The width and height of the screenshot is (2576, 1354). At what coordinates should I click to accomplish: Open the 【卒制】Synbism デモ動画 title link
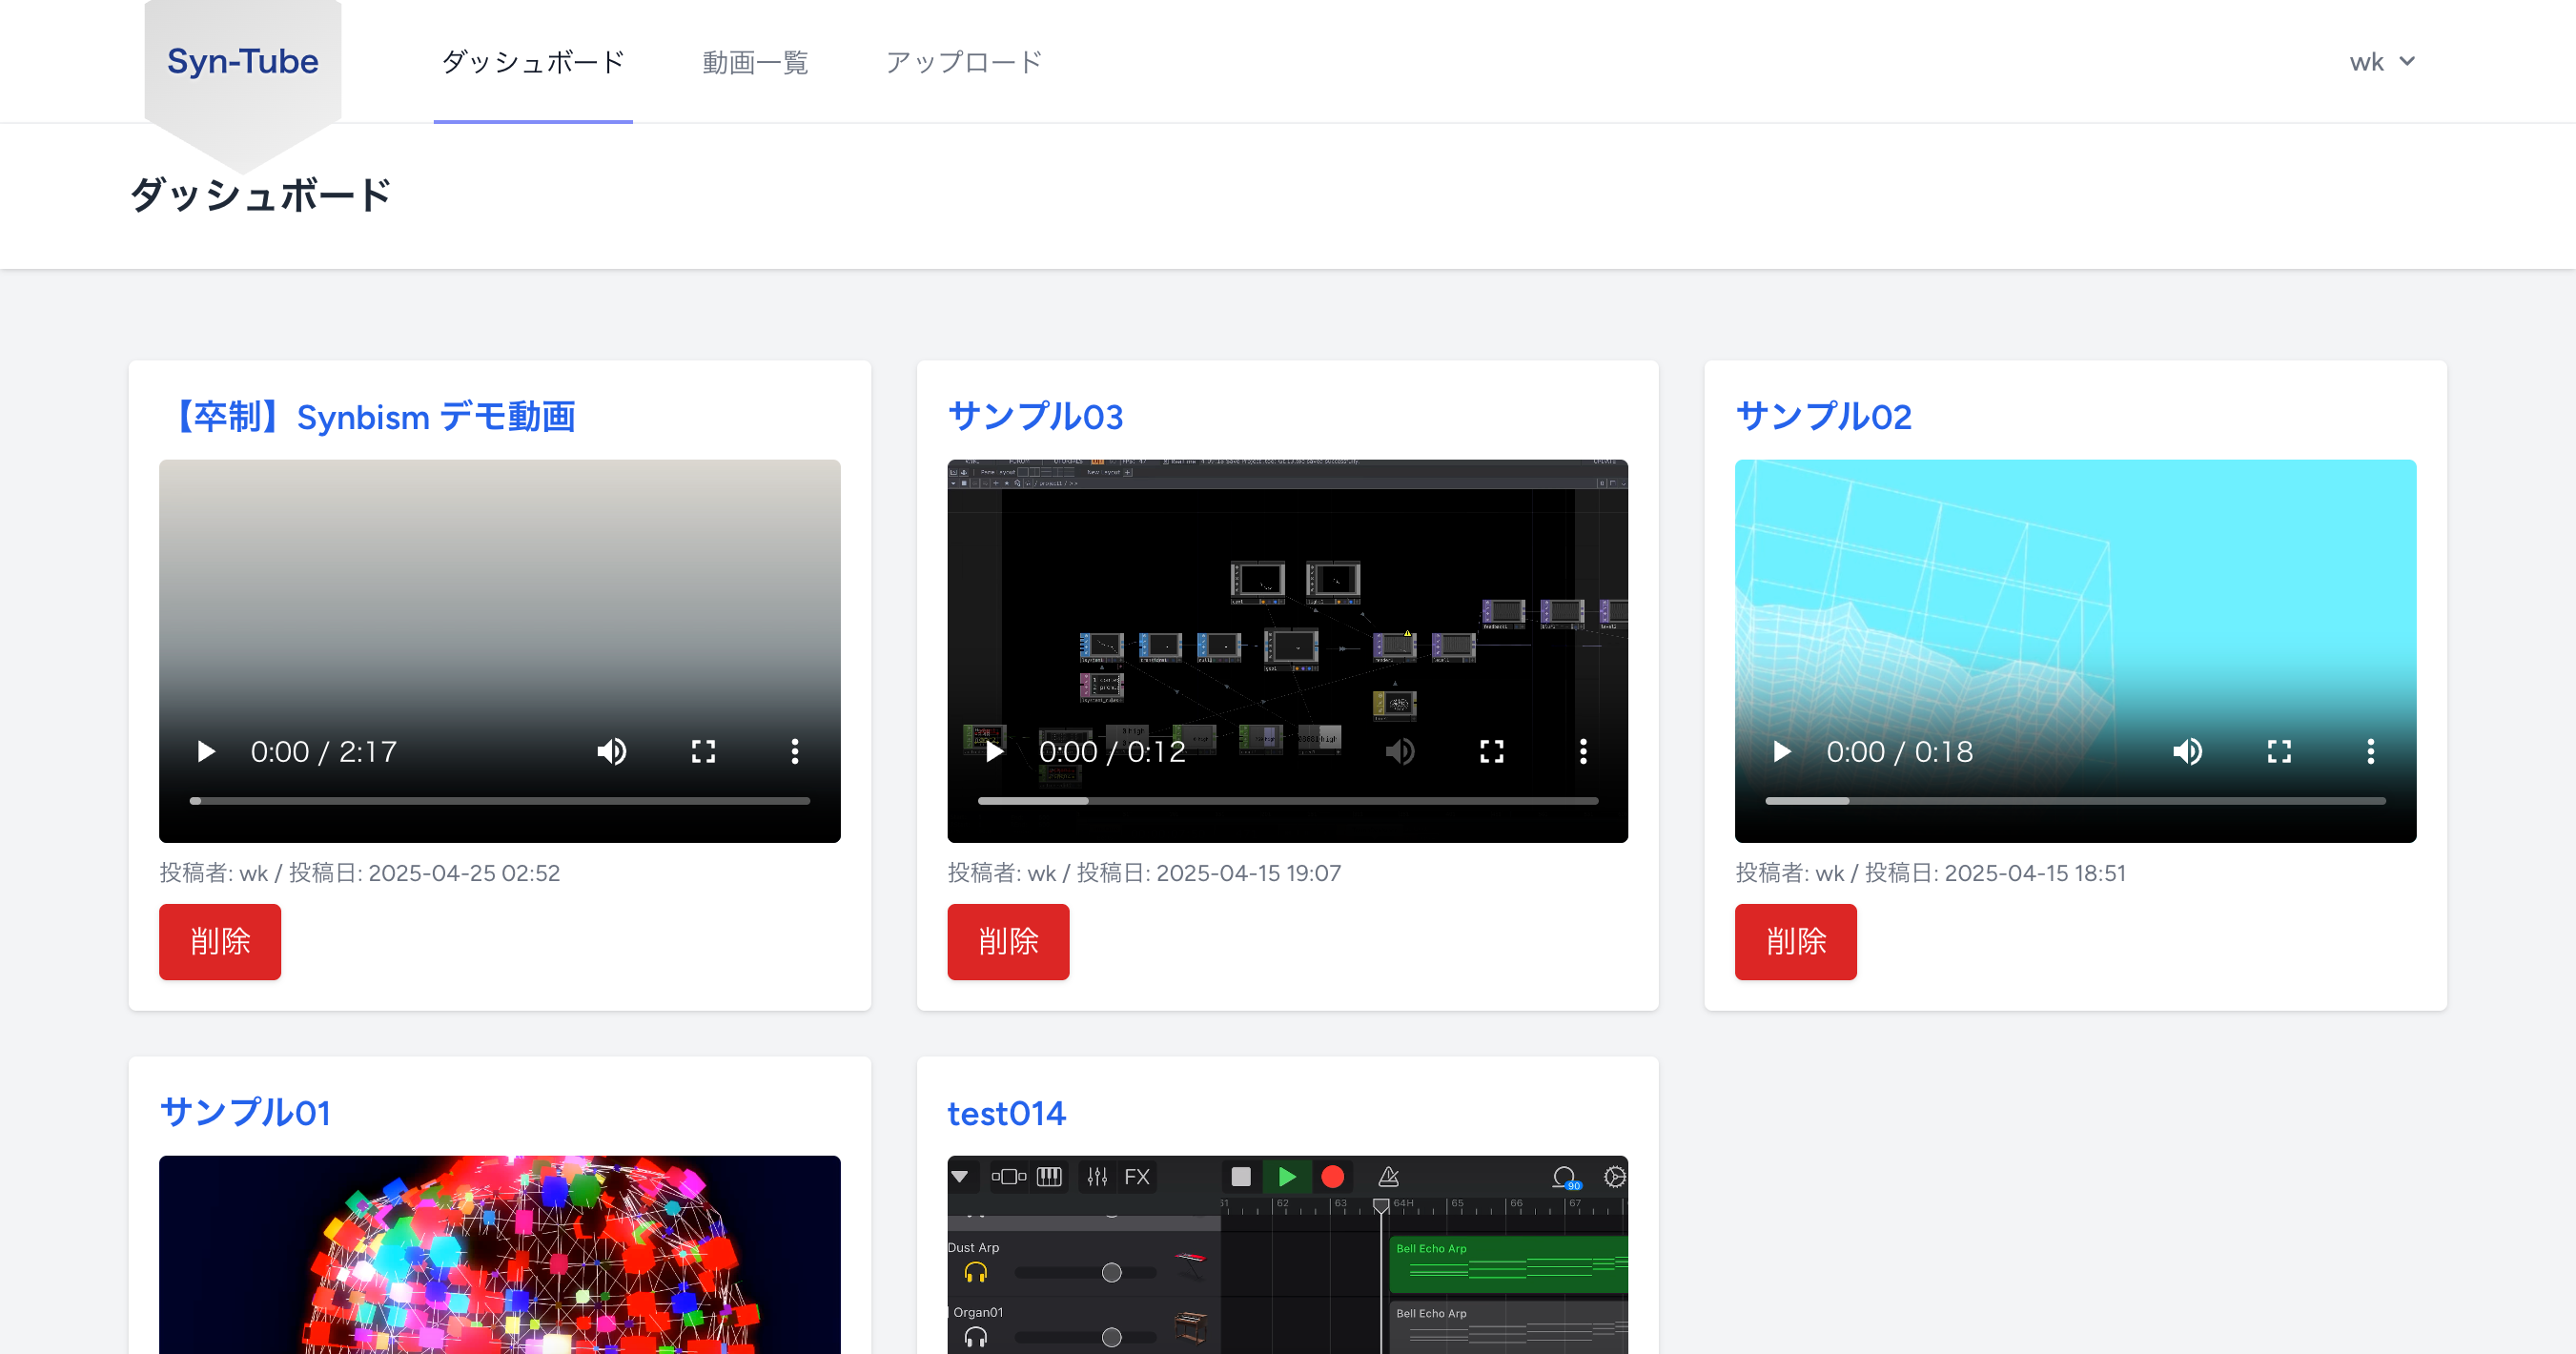368,417
